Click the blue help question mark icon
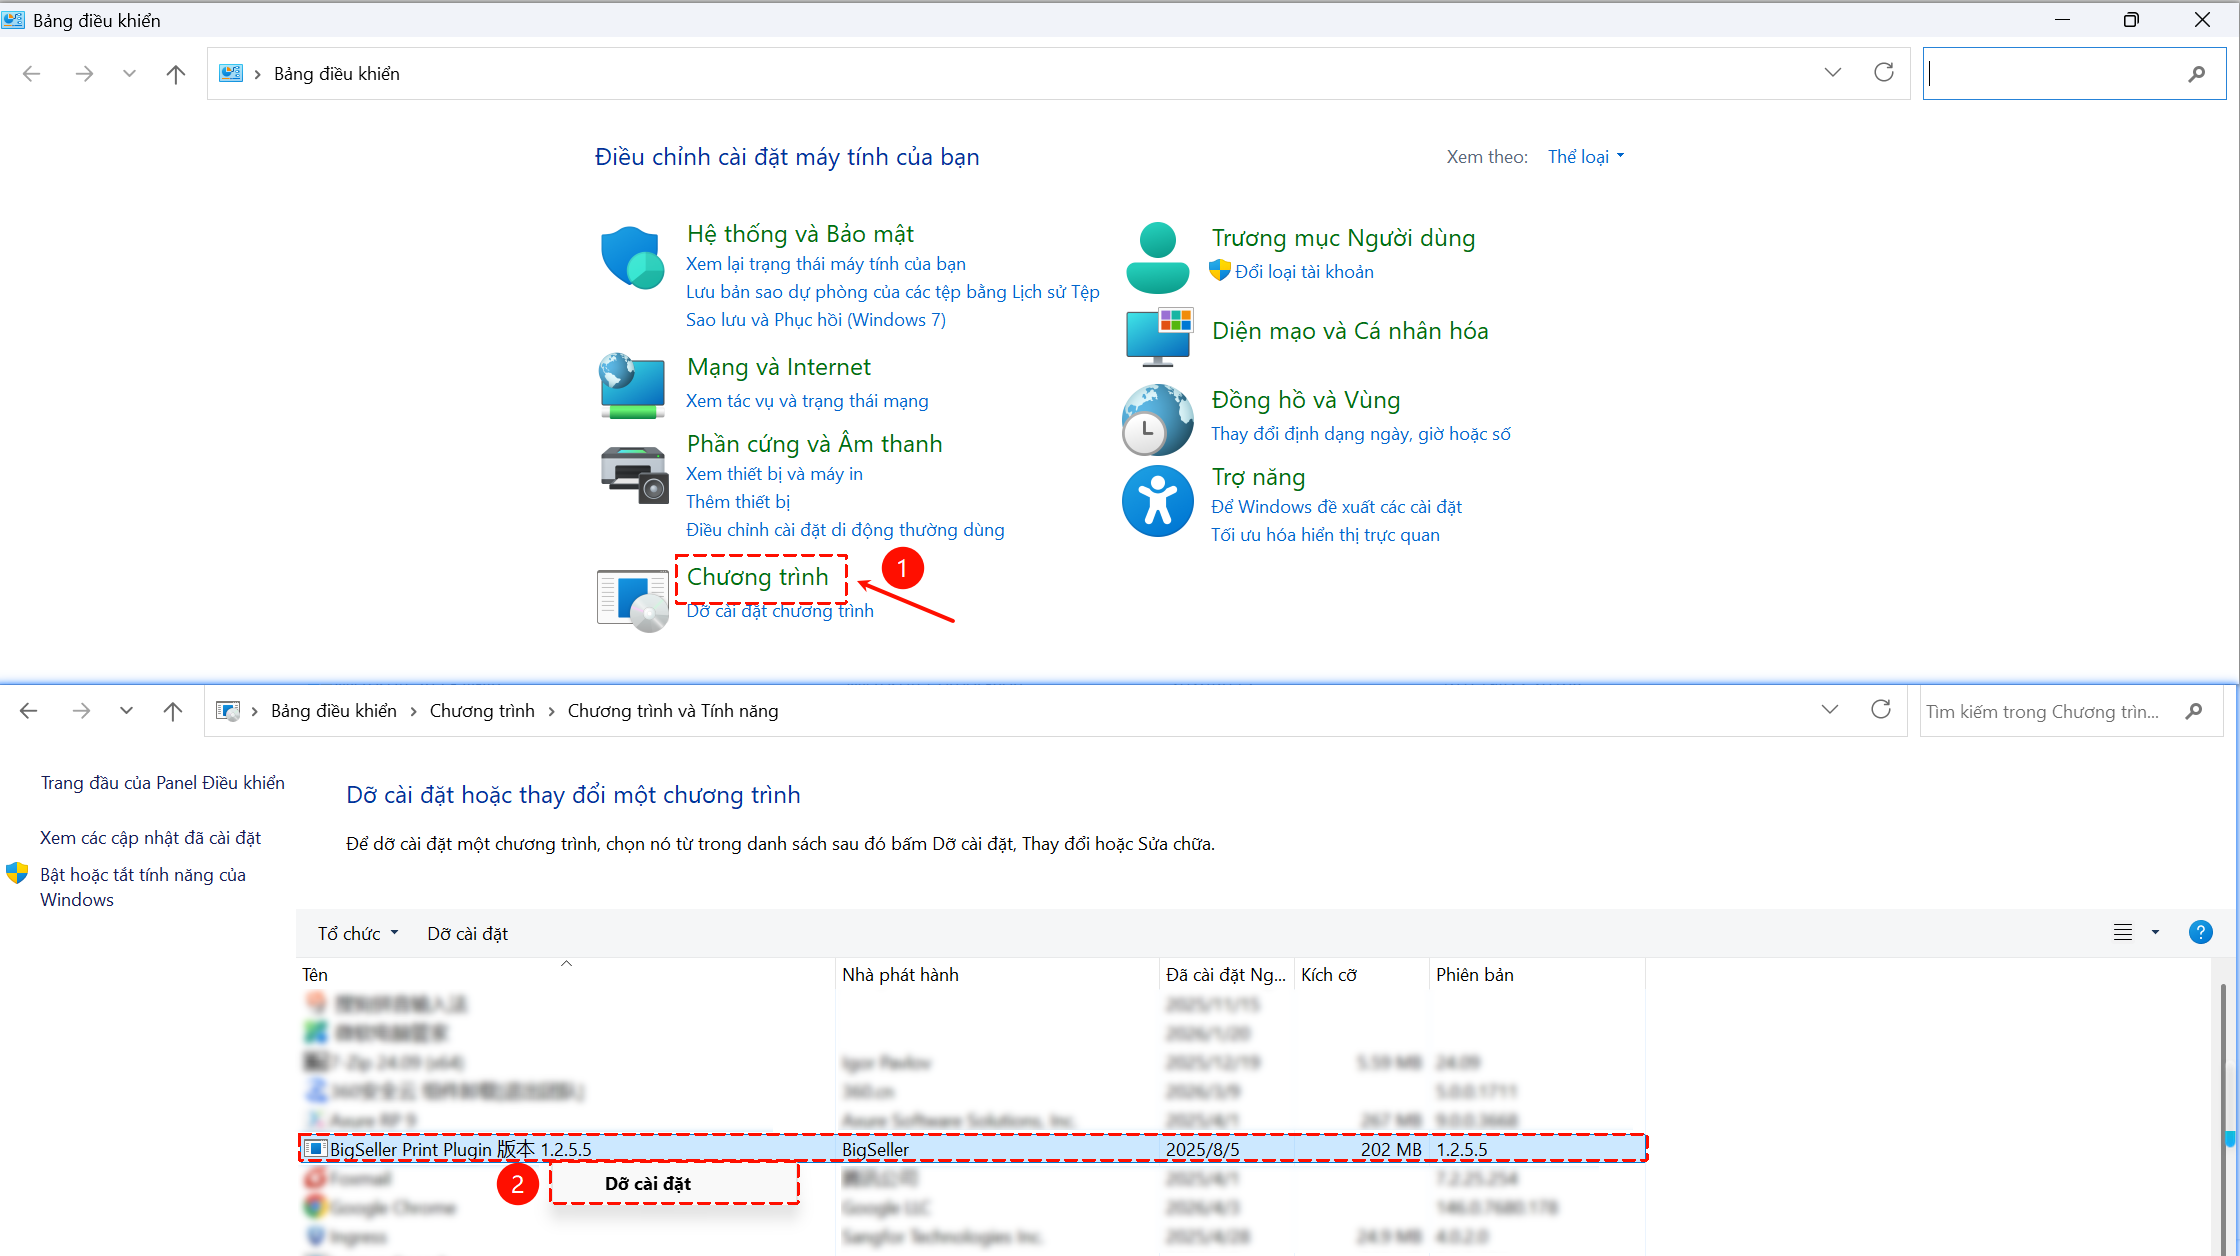Viewport: 2240px width, 1256px height. tap(2200, 932)
